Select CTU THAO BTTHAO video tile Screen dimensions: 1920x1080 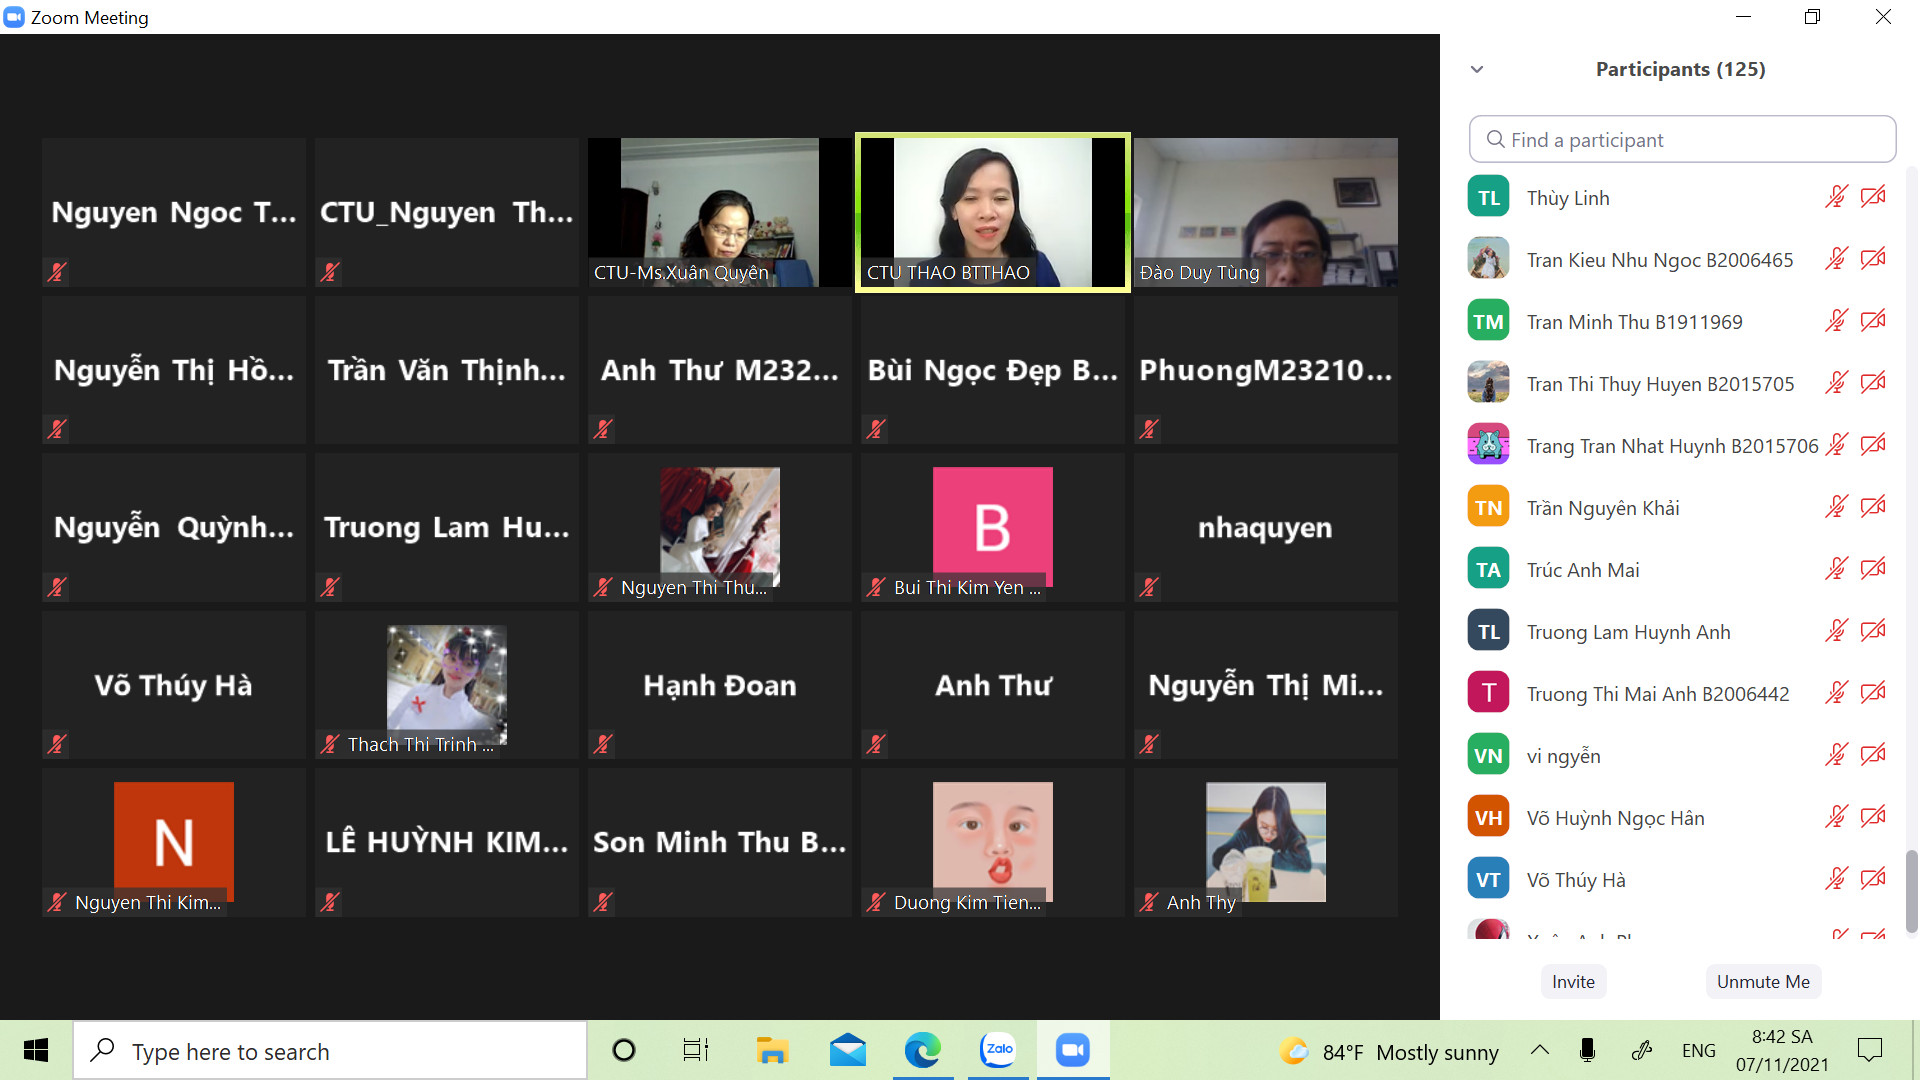993,212
